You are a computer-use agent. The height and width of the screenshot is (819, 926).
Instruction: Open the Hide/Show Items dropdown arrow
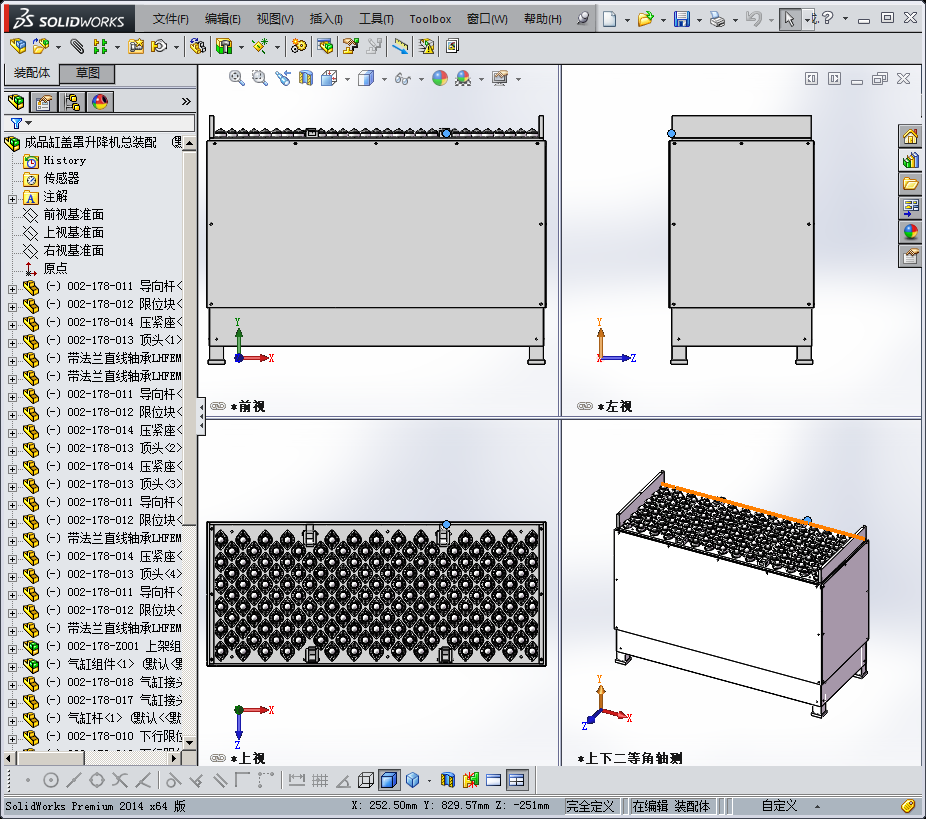pyautogui.click(x=421, y=79)
